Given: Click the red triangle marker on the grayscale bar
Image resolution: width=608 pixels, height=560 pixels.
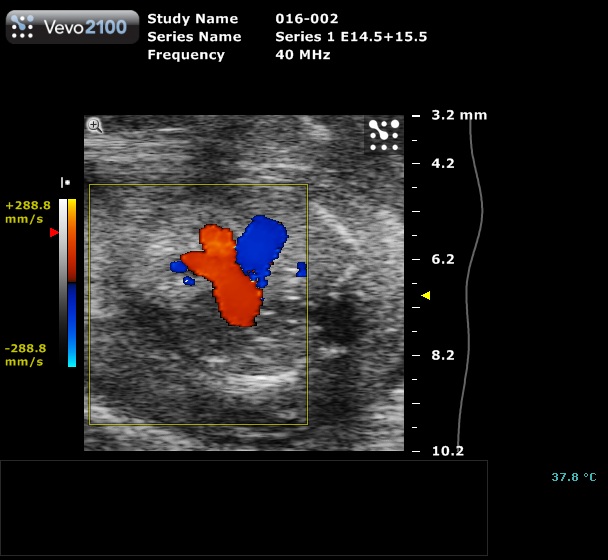Looking at the screenshot, I should pyautogui.click(x=54, y=232).
